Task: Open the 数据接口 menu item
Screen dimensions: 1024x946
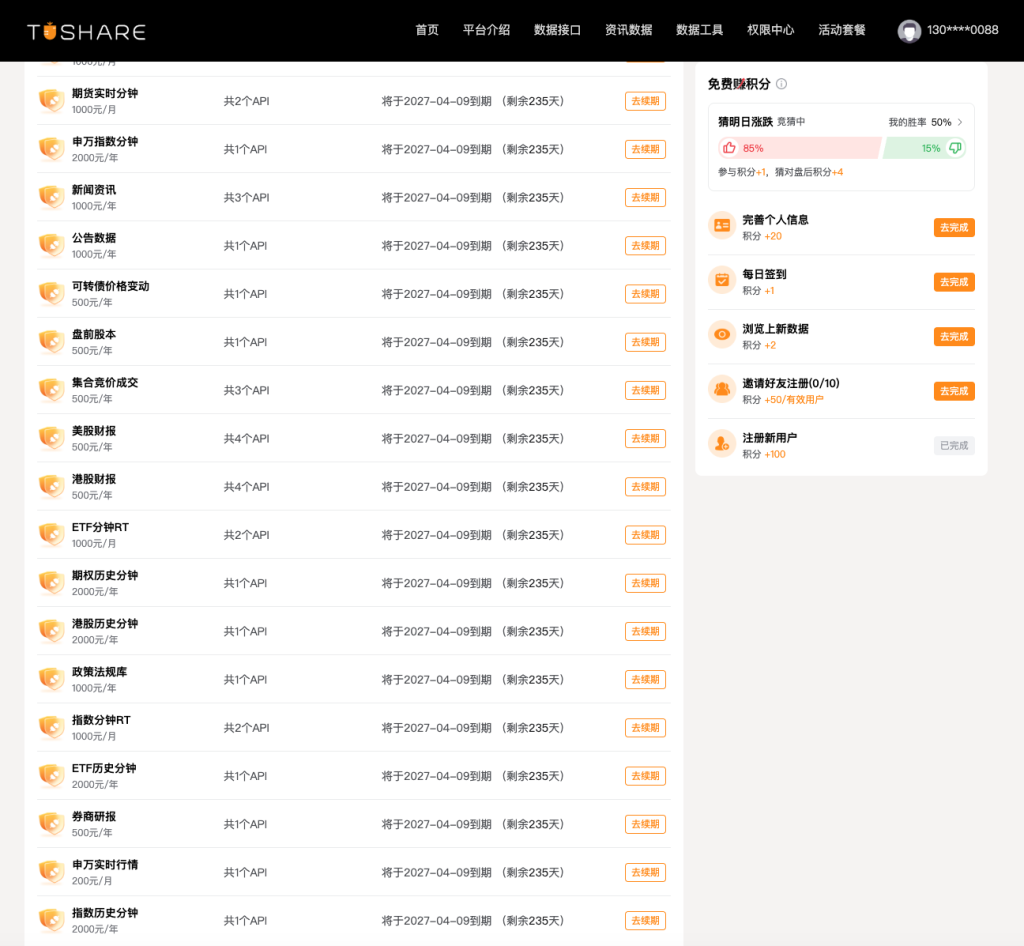Action: [x=557, y=30]
